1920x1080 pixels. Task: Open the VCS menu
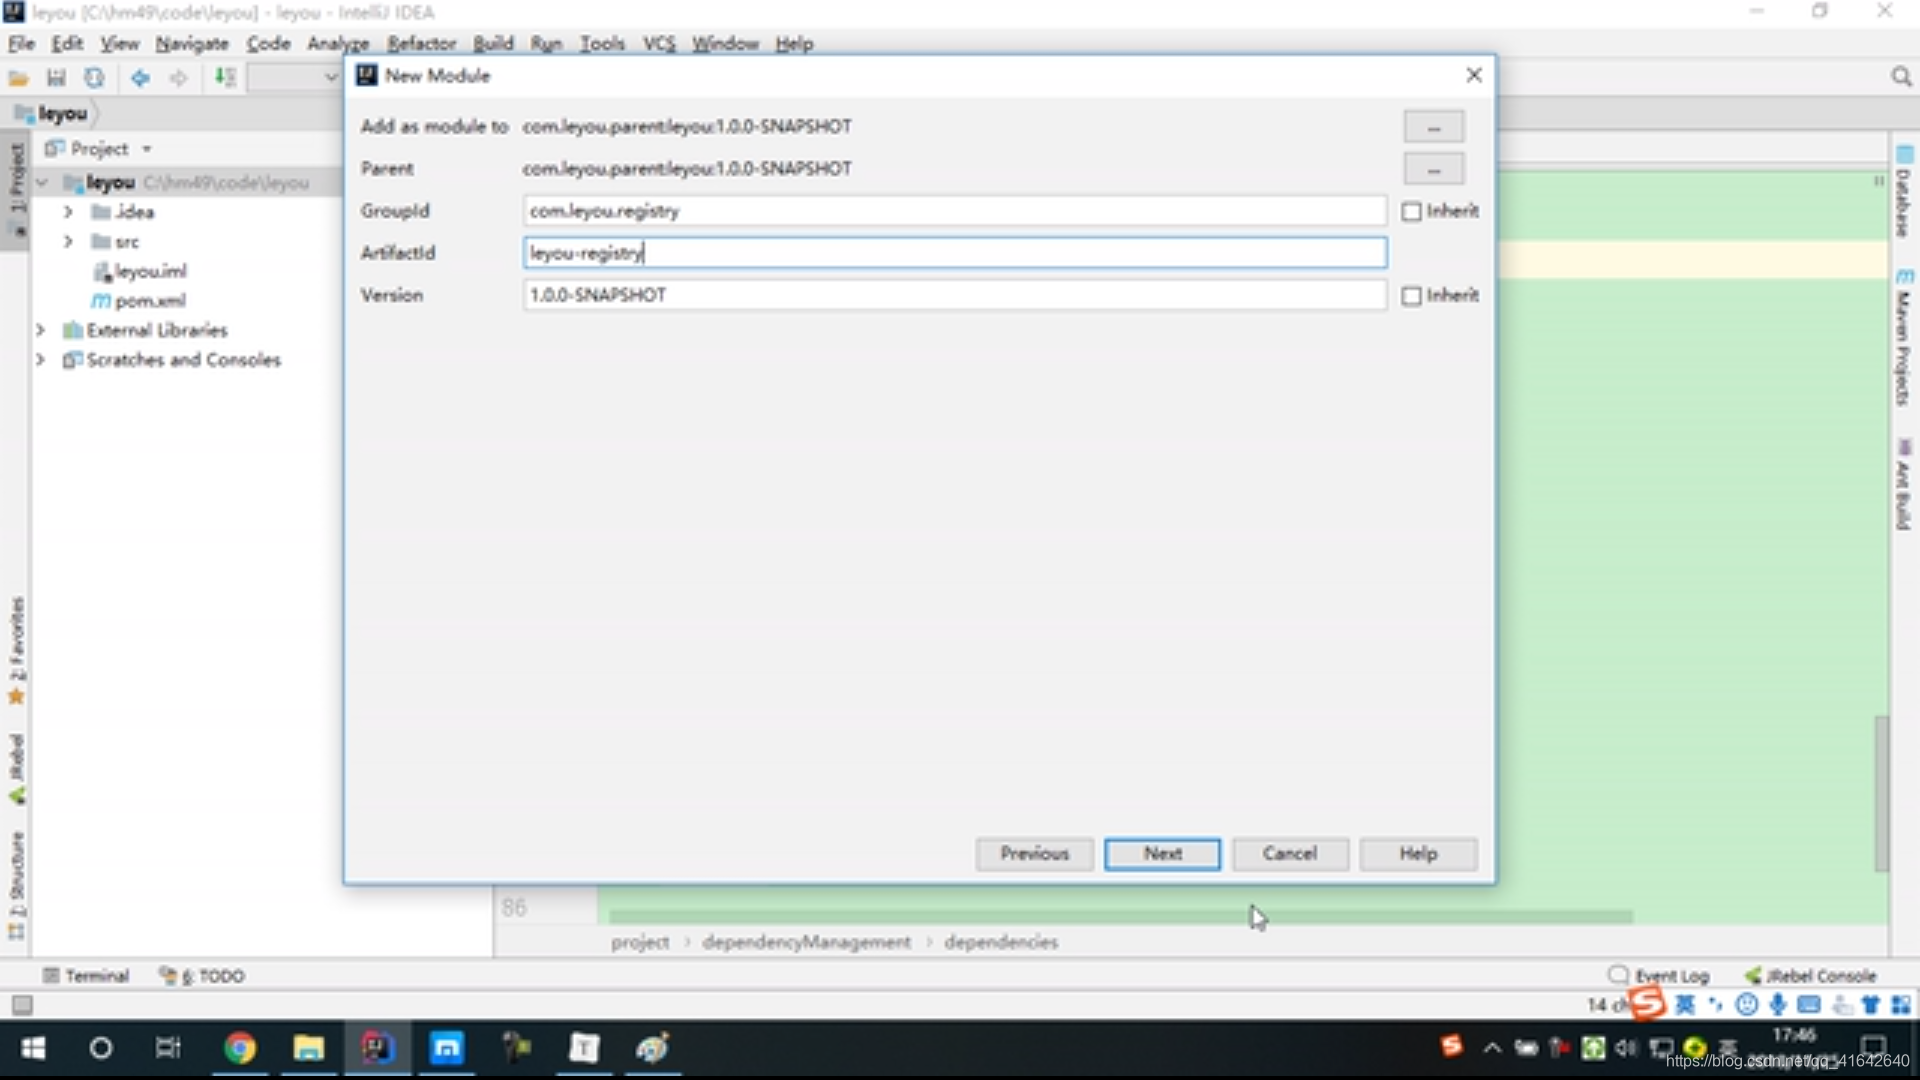coord(659,43)
